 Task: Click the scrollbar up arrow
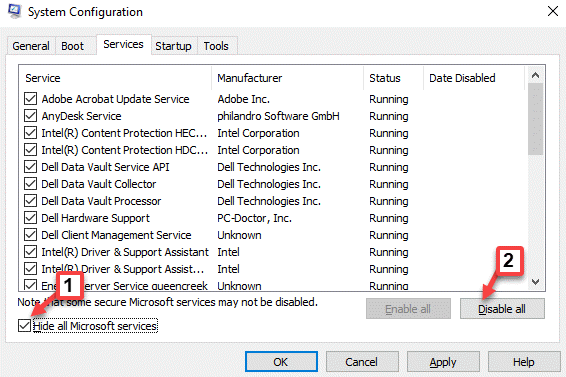coord(535,75)
